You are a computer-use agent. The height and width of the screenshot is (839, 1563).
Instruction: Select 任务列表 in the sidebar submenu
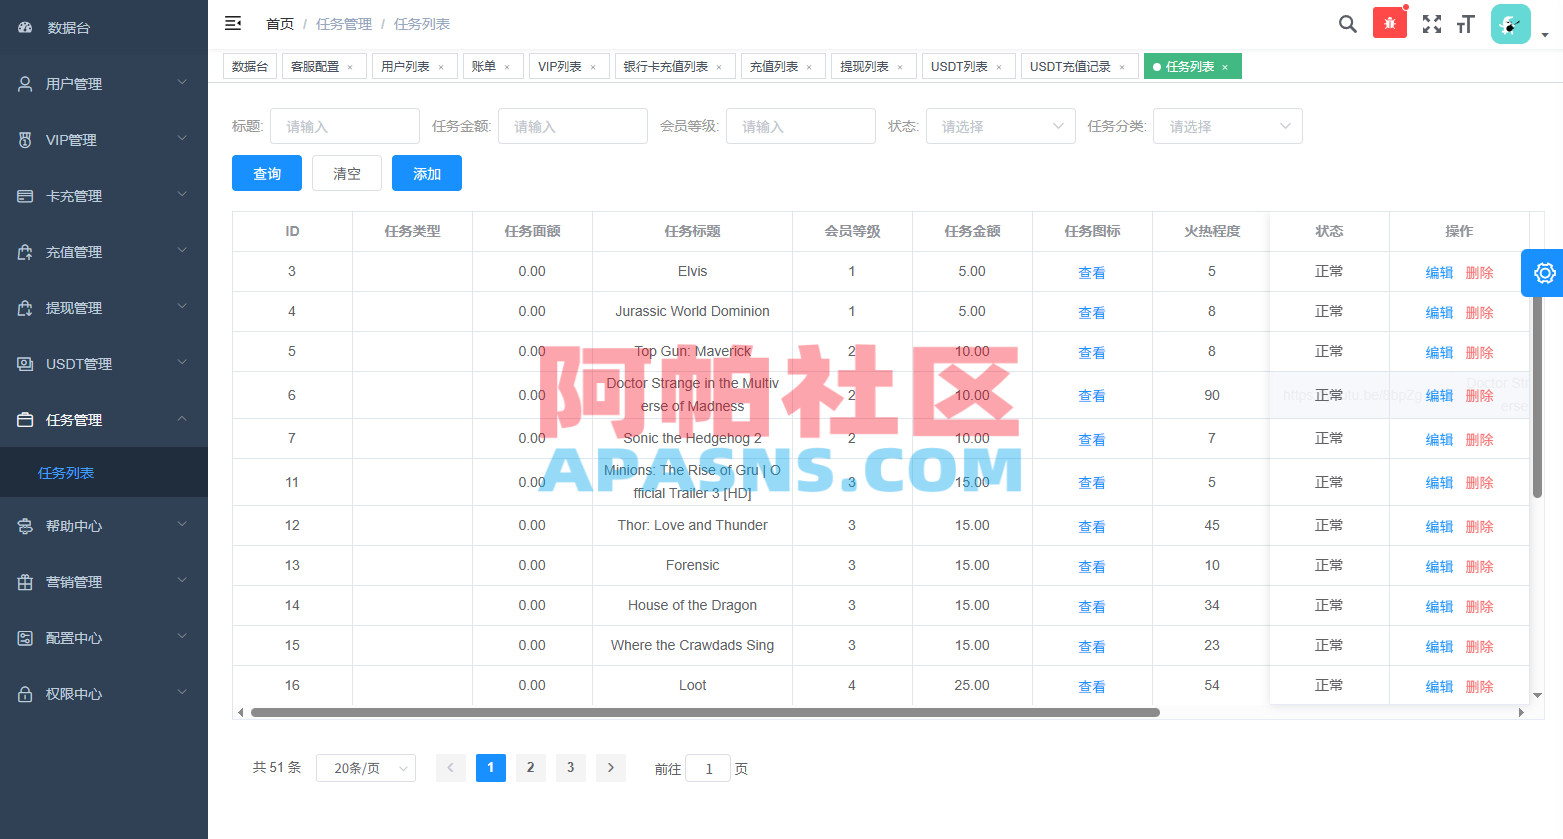[104, 473]
